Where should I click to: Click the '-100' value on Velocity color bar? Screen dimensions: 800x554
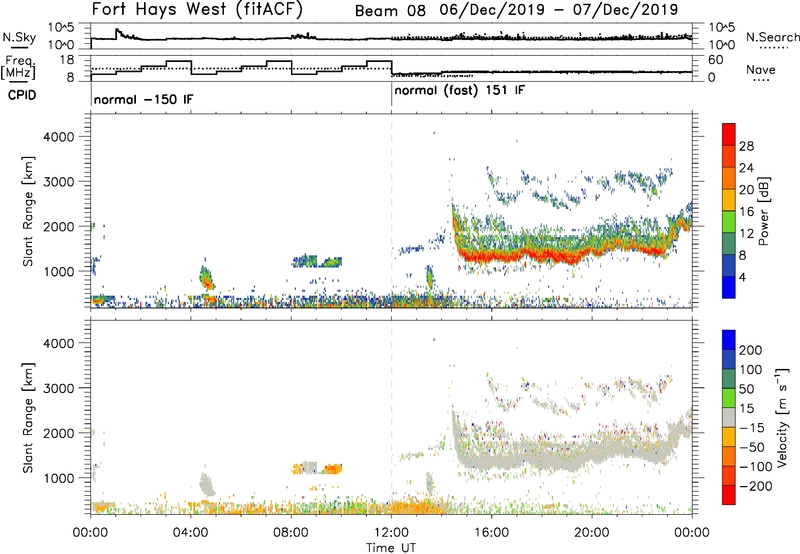(756, 467)
